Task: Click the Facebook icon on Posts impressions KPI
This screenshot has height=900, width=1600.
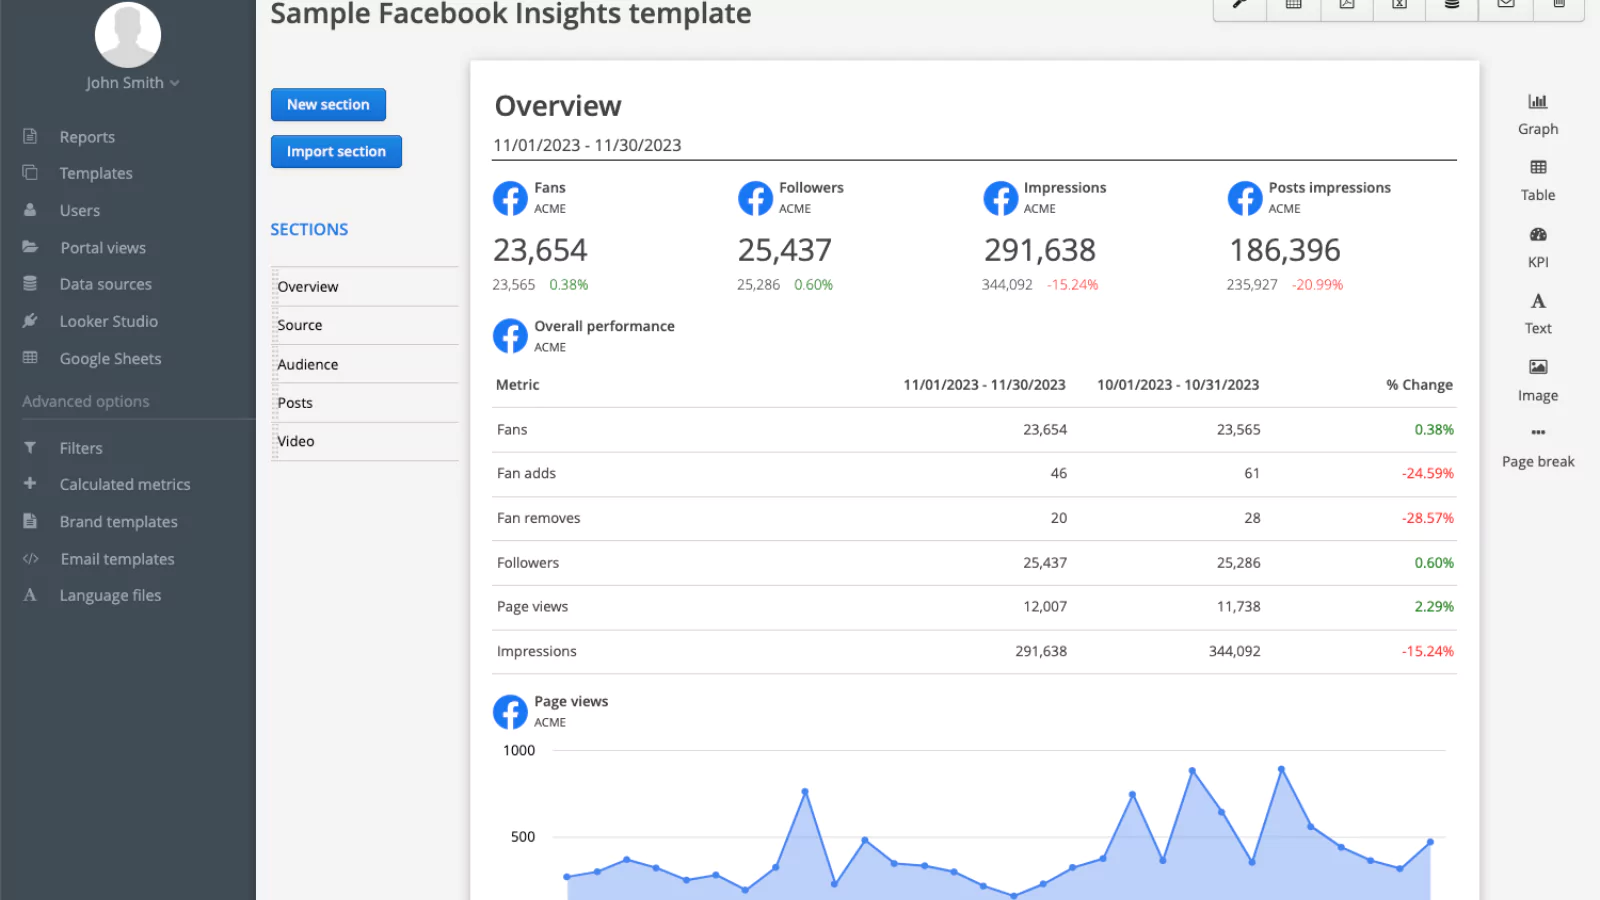Action: [1245, 198]
